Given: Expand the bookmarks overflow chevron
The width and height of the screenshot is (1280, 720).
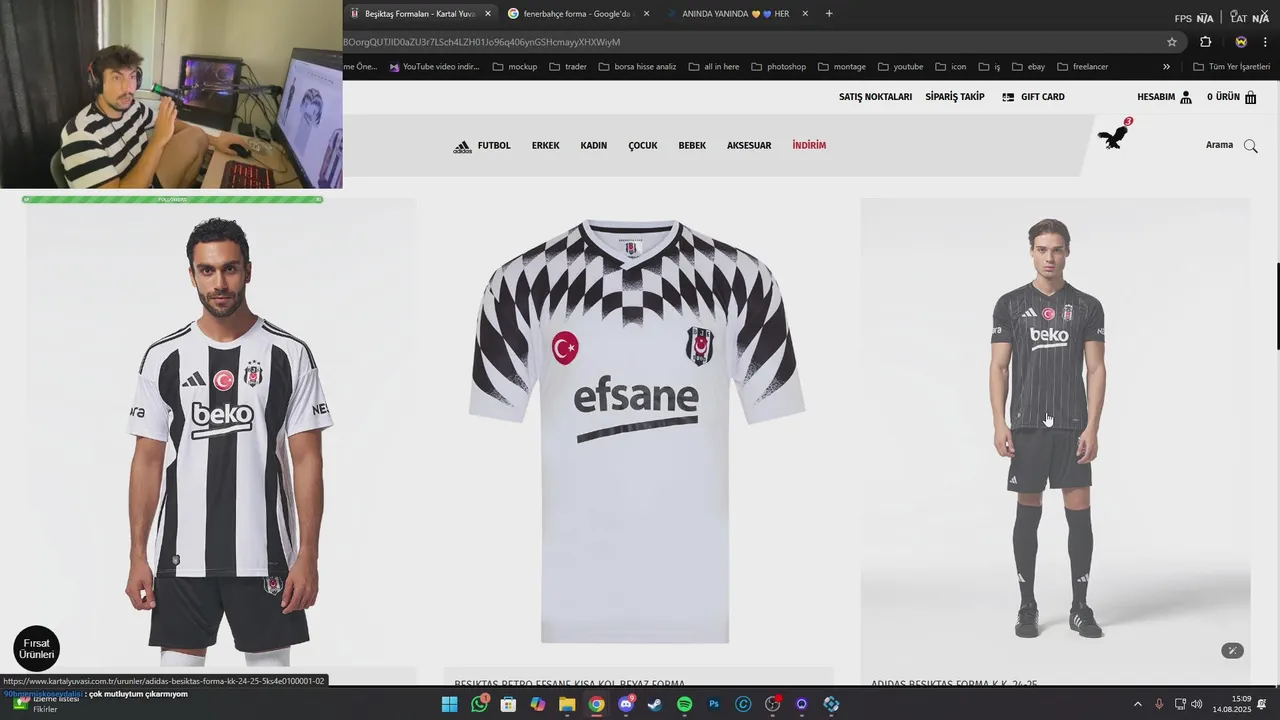Looking at the screenshot, I should 1166,67.
